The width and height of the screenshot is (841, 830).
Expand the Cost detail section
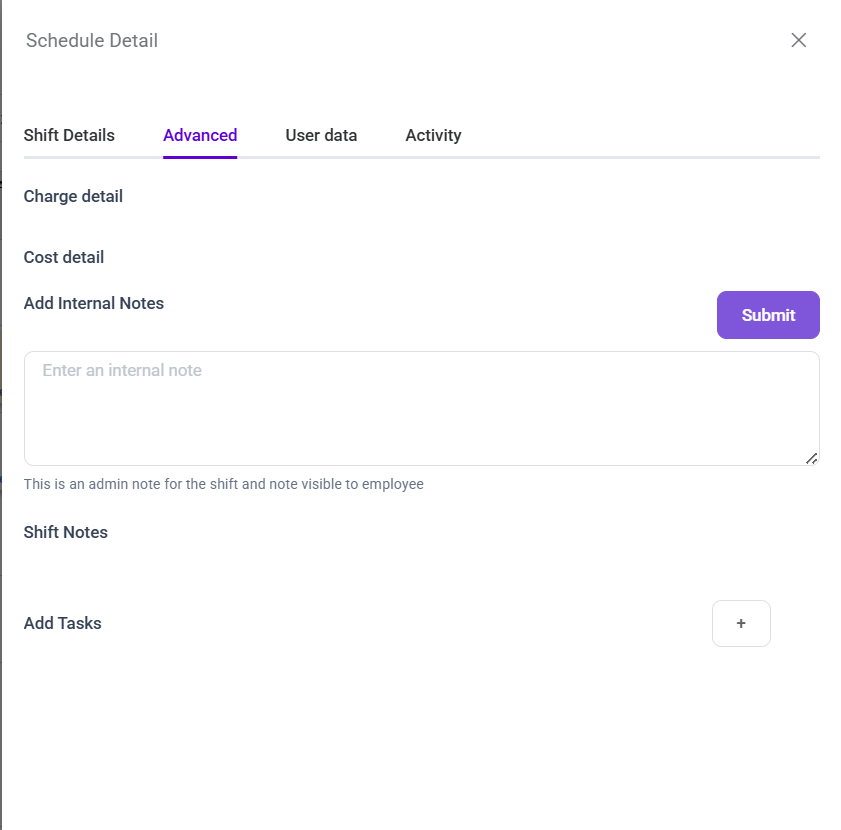pyautogui.click(x=64, y=257)
